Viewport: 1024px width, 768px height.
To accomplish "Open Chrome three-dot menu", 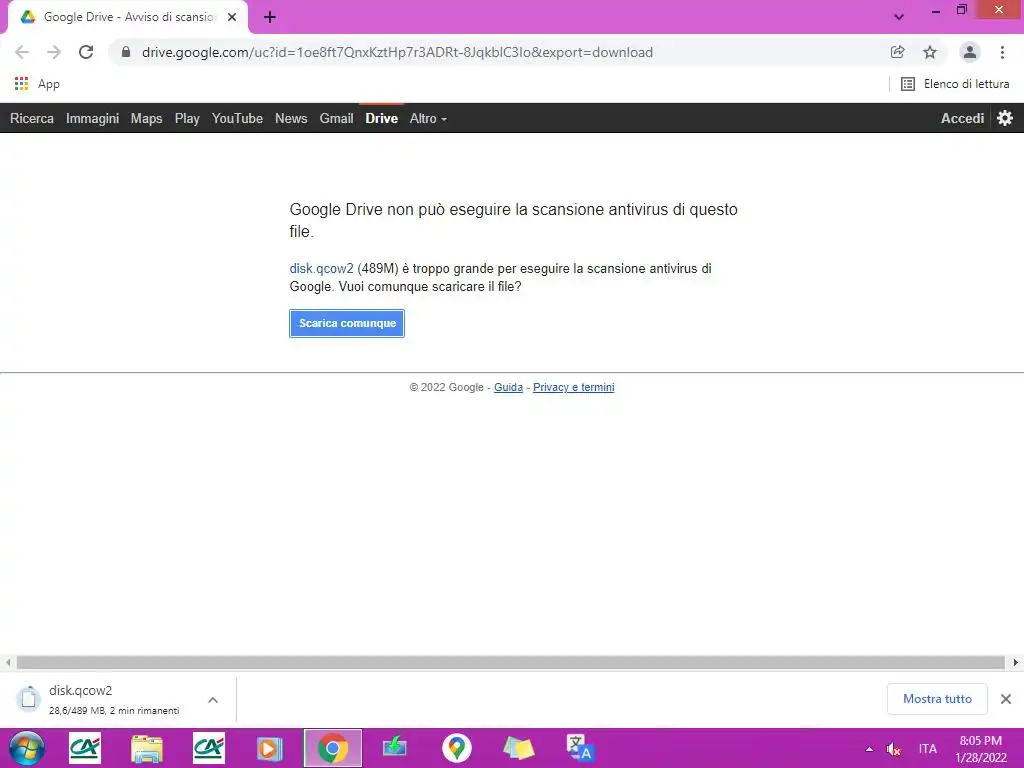I will click(1002, 52).
